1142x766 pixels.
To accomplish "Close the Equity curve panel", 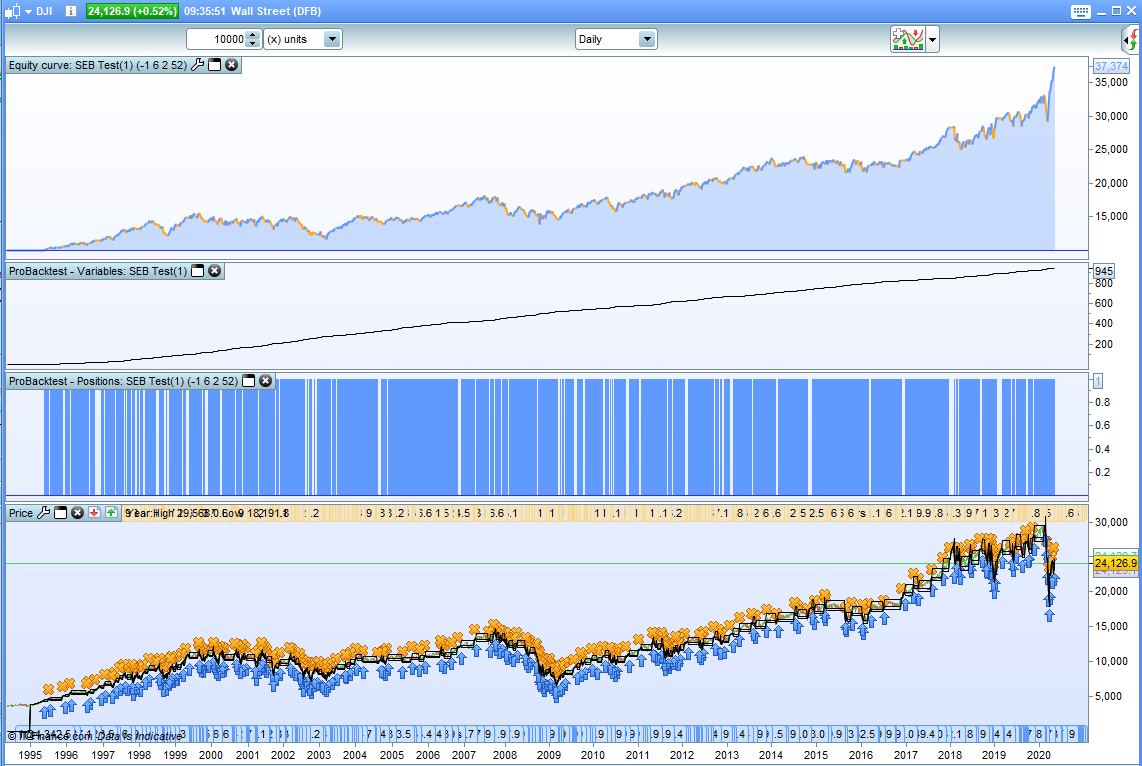I will tap(232, 65).
